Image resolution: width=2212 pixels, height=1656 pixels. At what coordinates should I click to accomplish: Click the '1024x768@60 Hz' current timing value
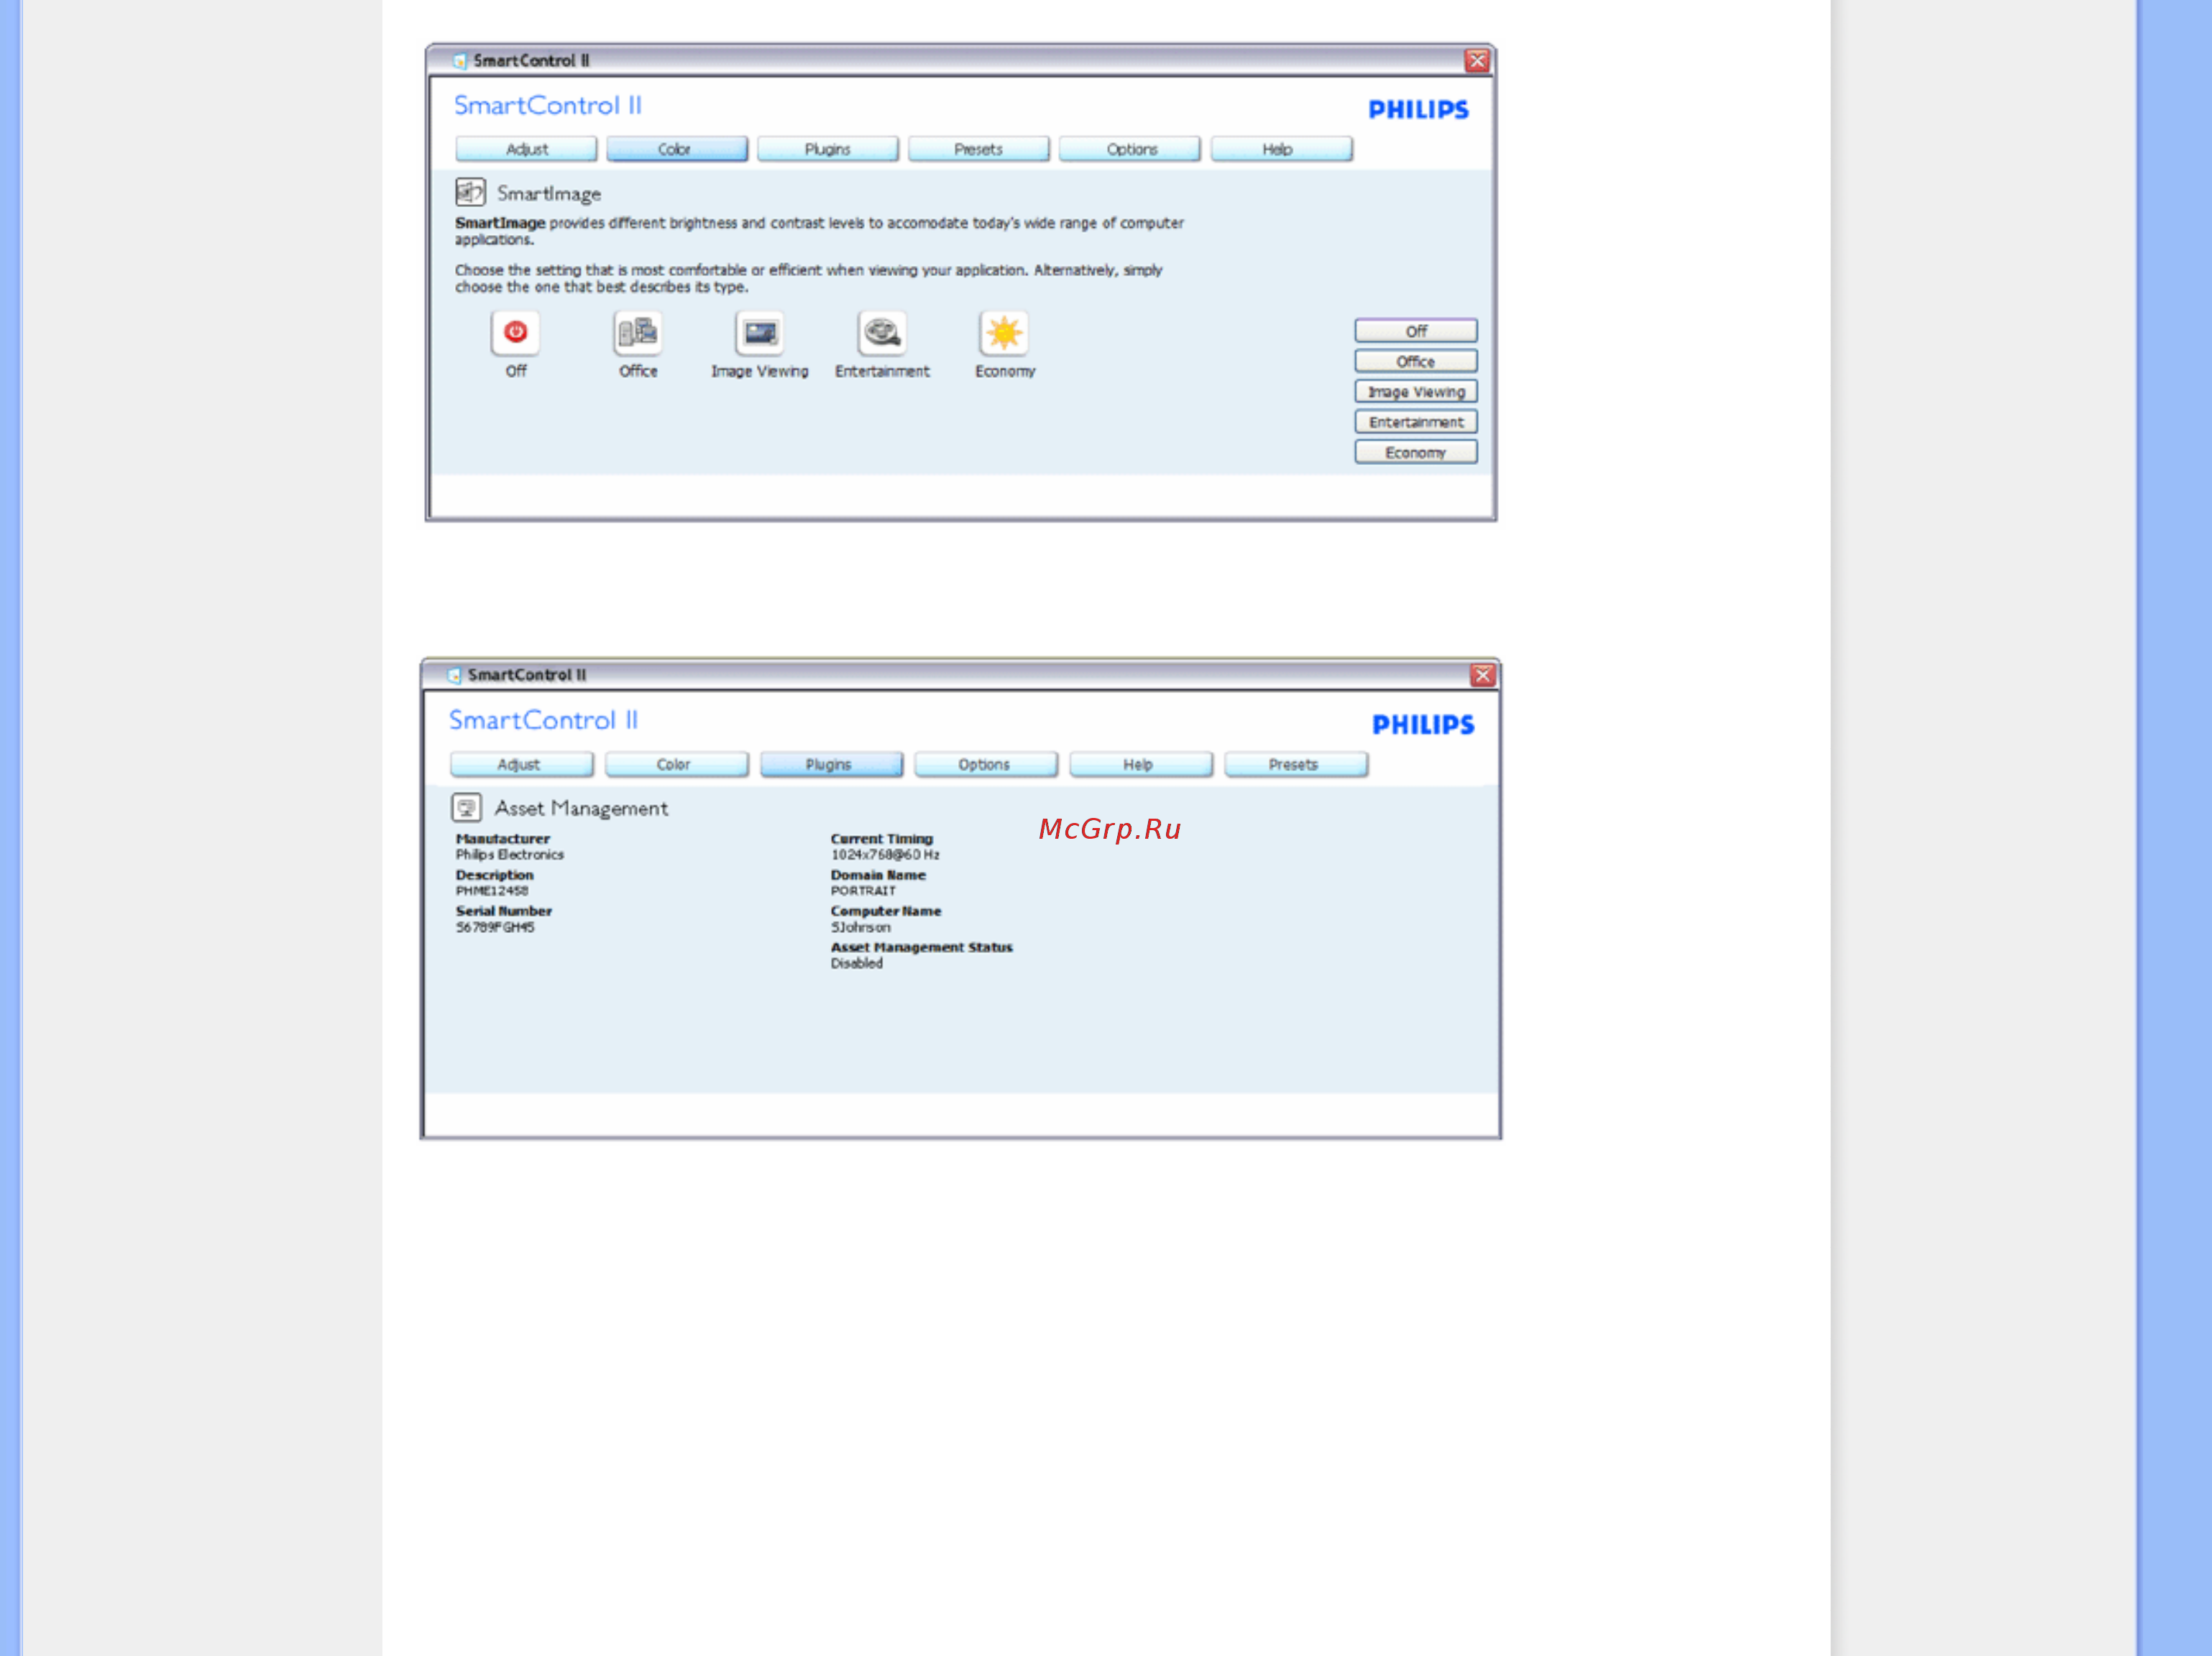point(885,855)
